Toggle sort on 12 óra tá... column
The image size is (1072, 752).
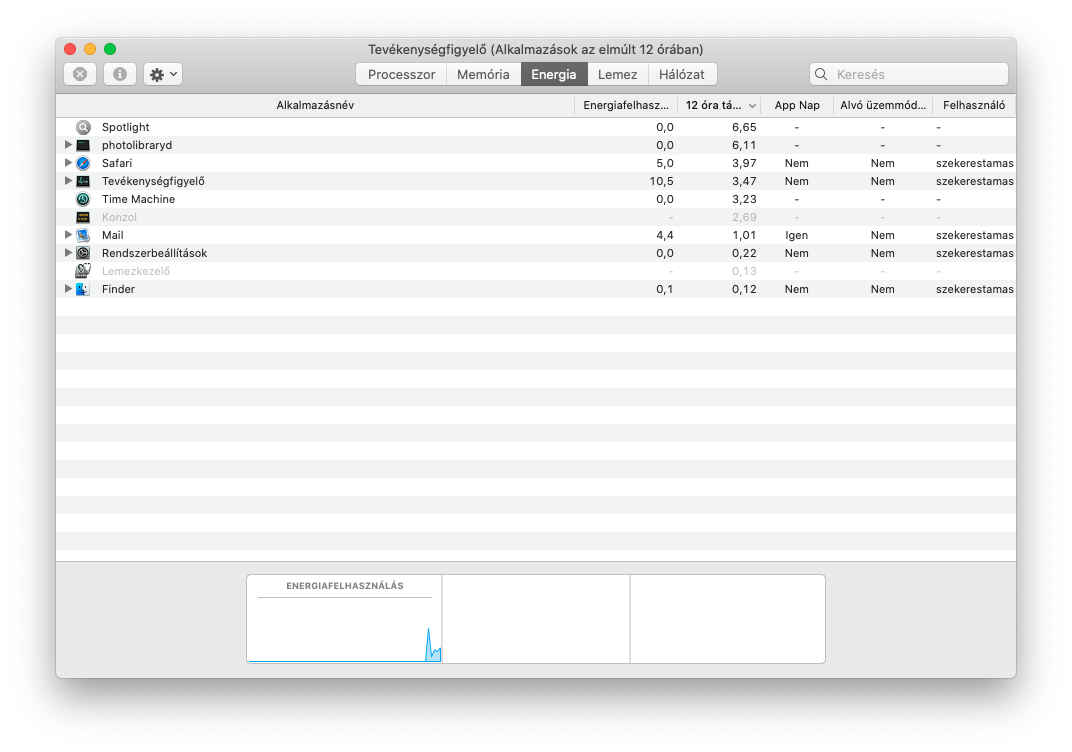pyautogui.click(x=719, y=105)
